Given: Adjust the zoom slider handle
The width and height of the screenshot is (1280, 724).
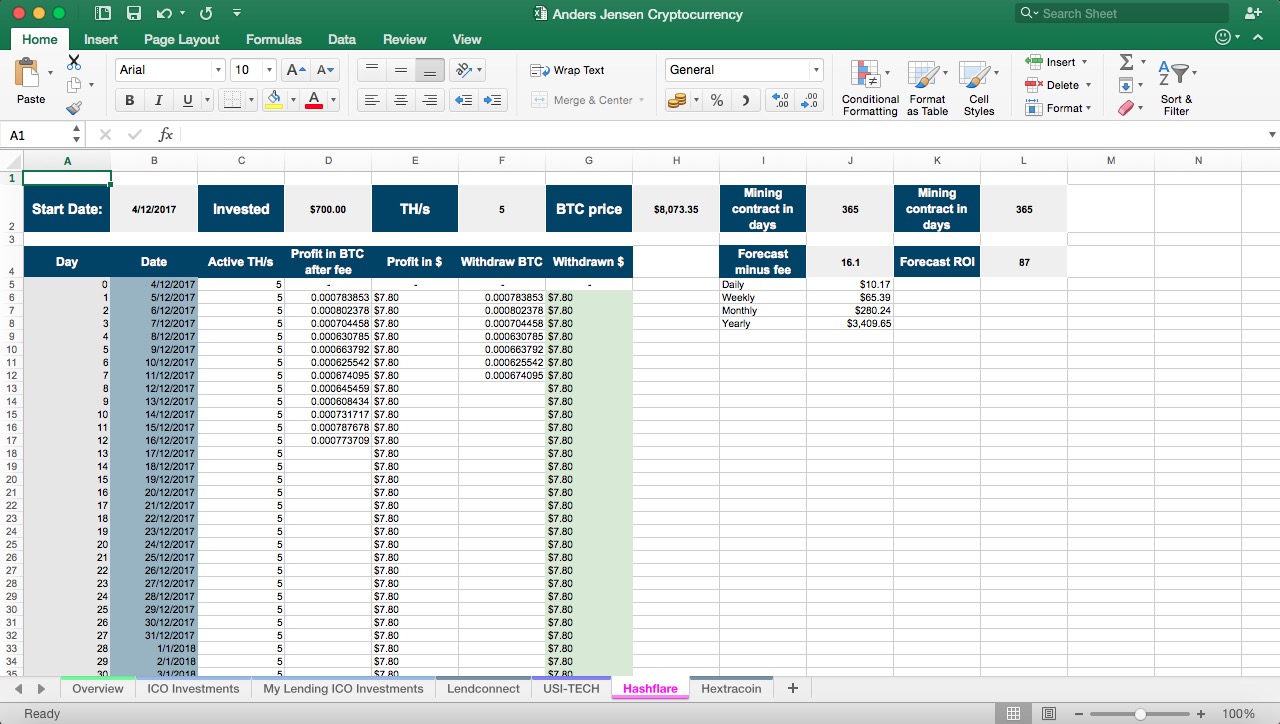Looking at the screenshot, I should [1140, 714].
